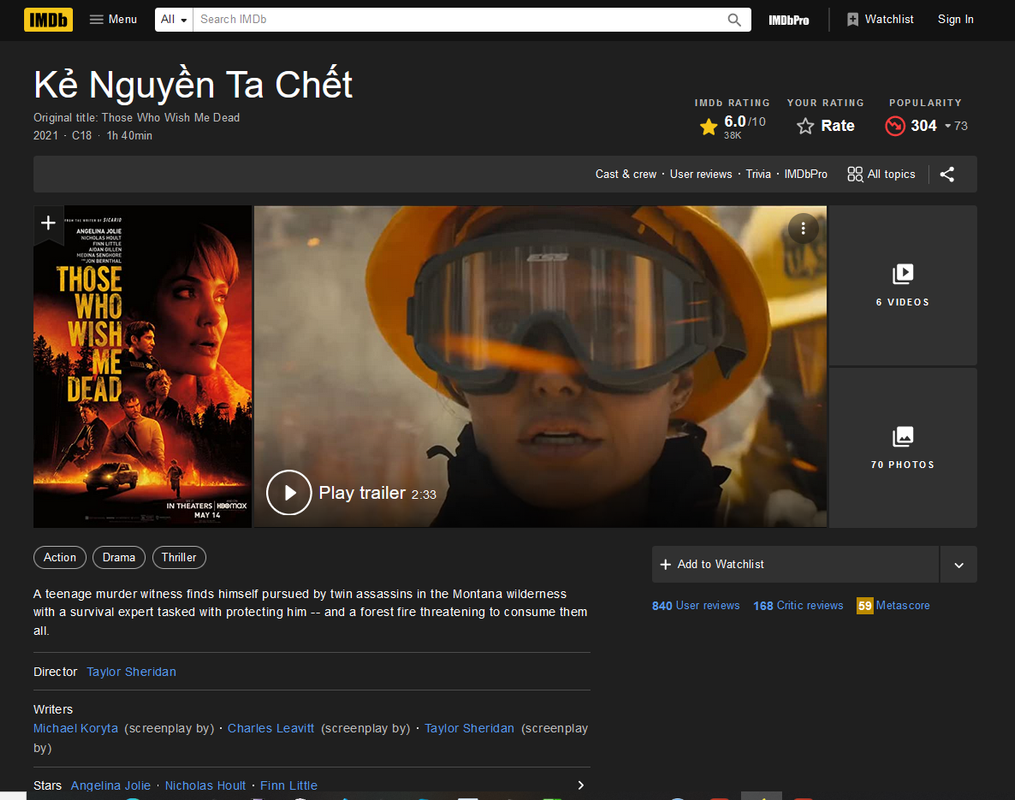The height and width of the screenshot is (800, 1015).
Task: Open the 70 Photos gallery
Action: coord(902,448)
